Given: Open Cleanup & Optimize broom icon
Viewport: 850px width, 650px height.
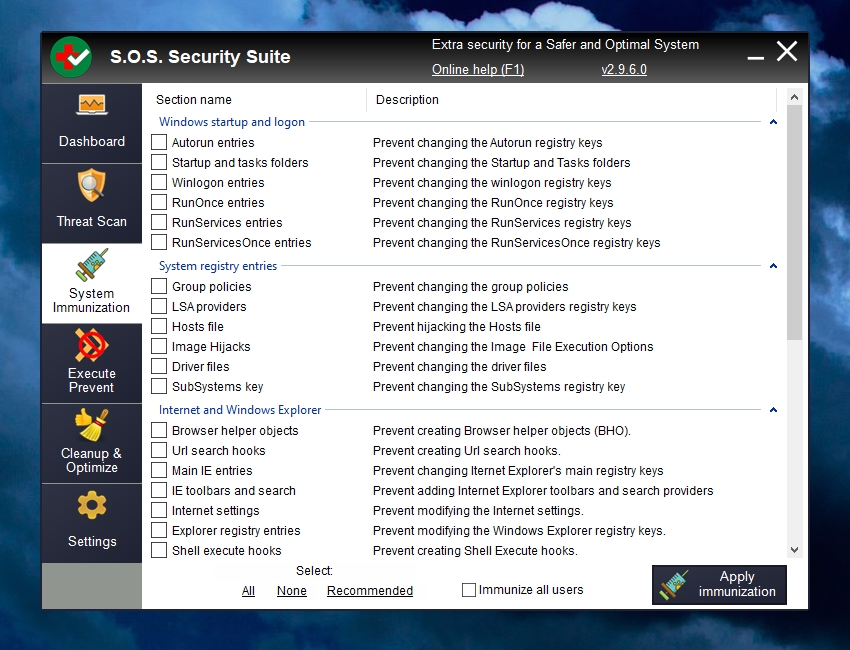Looking at the screenshot, I should (x=92, y=425).
